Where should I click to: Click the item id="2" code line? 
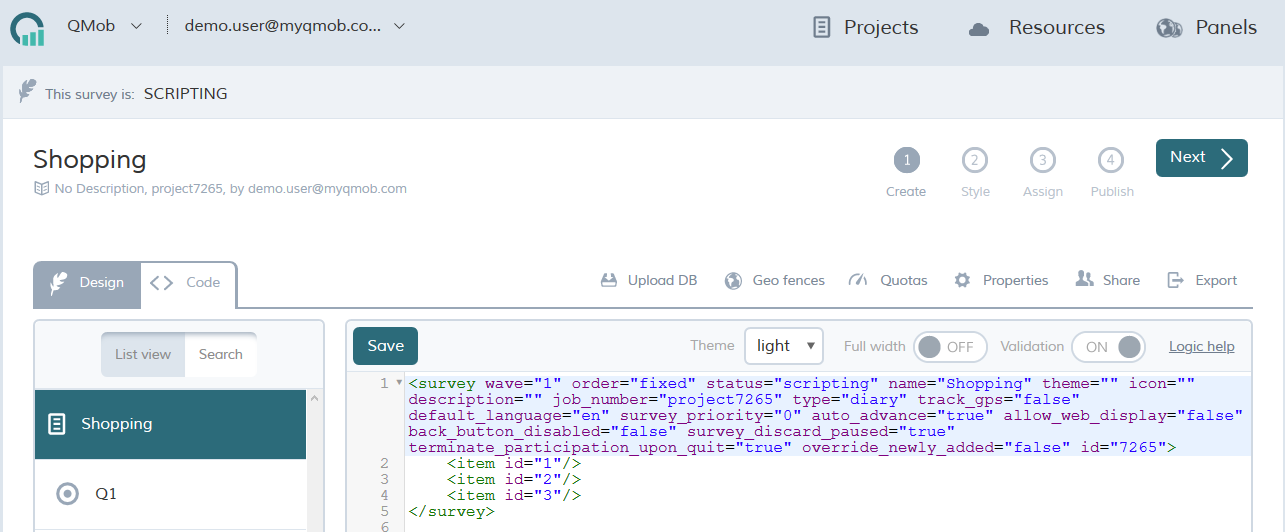514,479
